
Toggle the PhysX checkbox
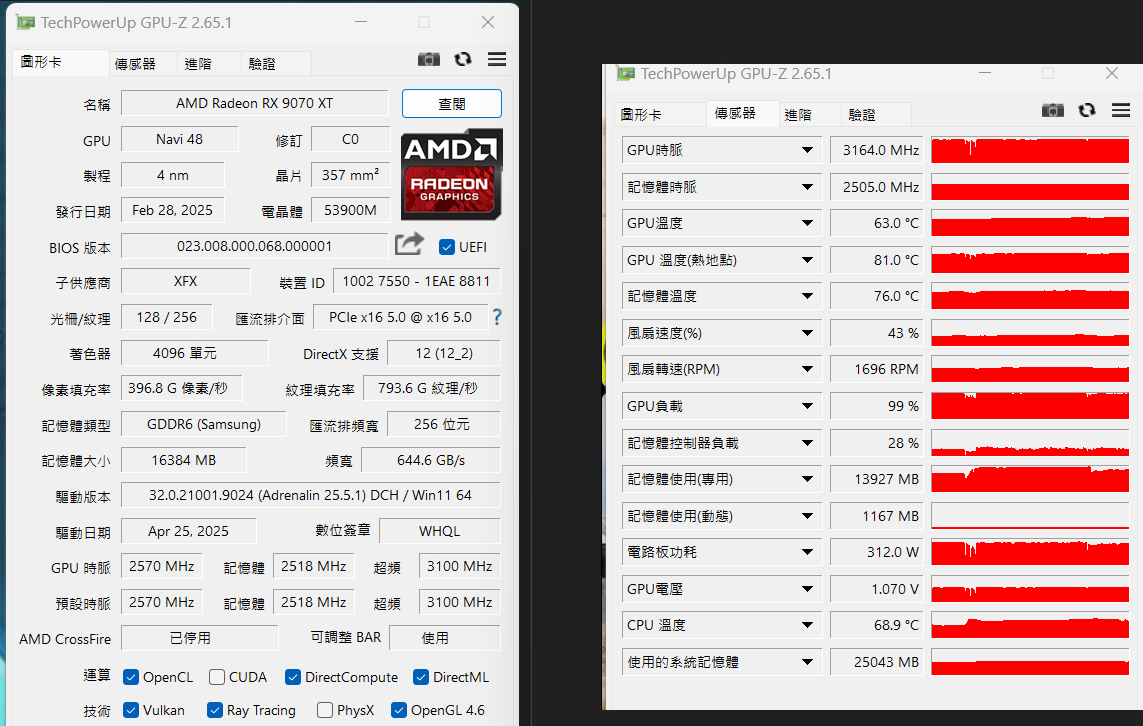[325, 710]
